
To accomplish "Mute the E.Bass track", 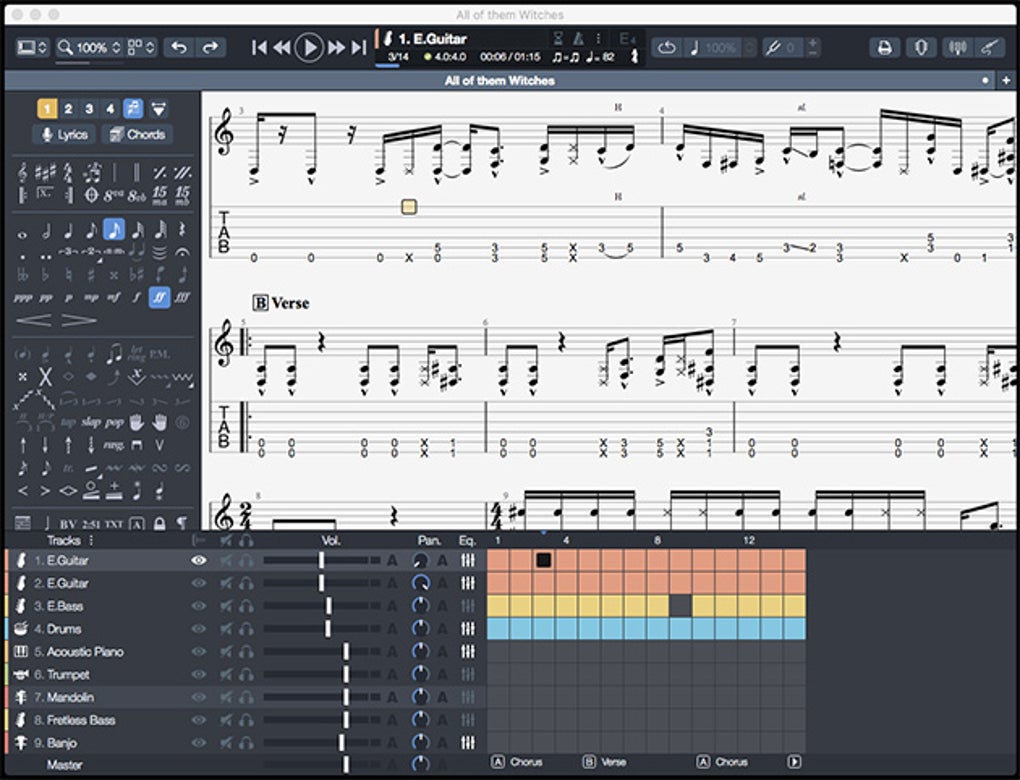I will (x=226, y=606).
